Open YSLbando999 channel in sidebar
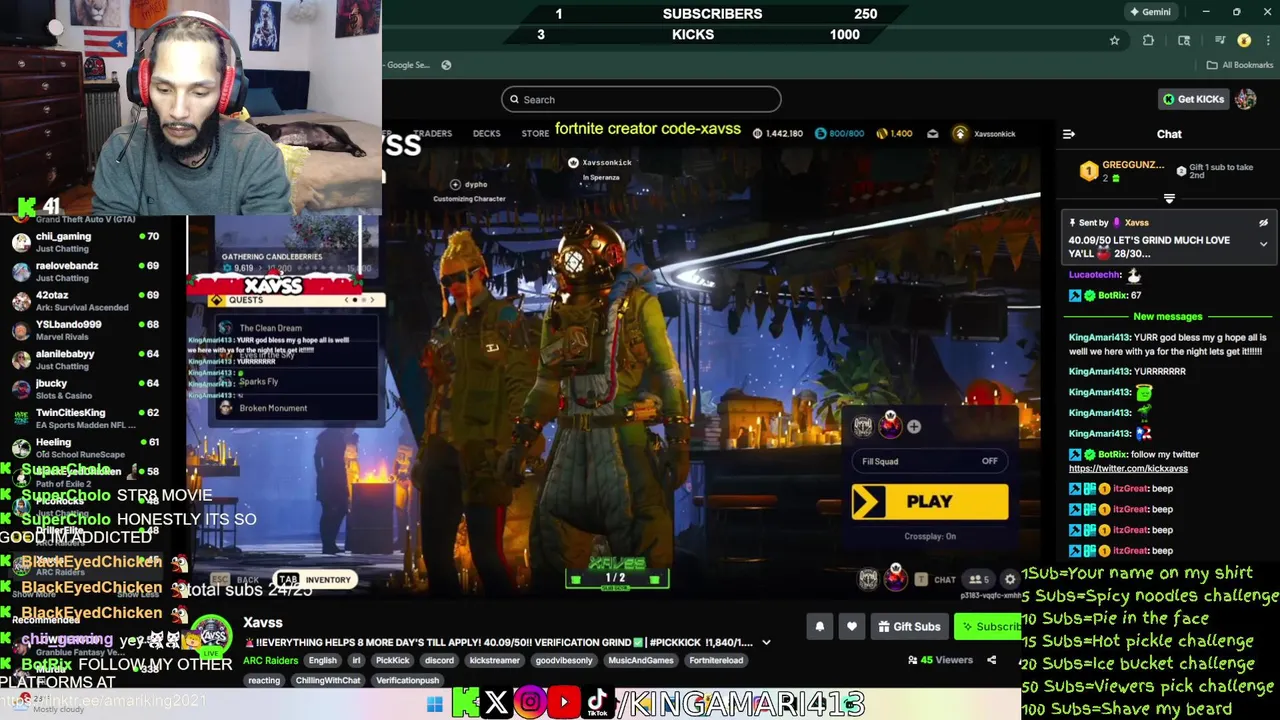This screenshot has width=1280, height=720. pos(84,330)
